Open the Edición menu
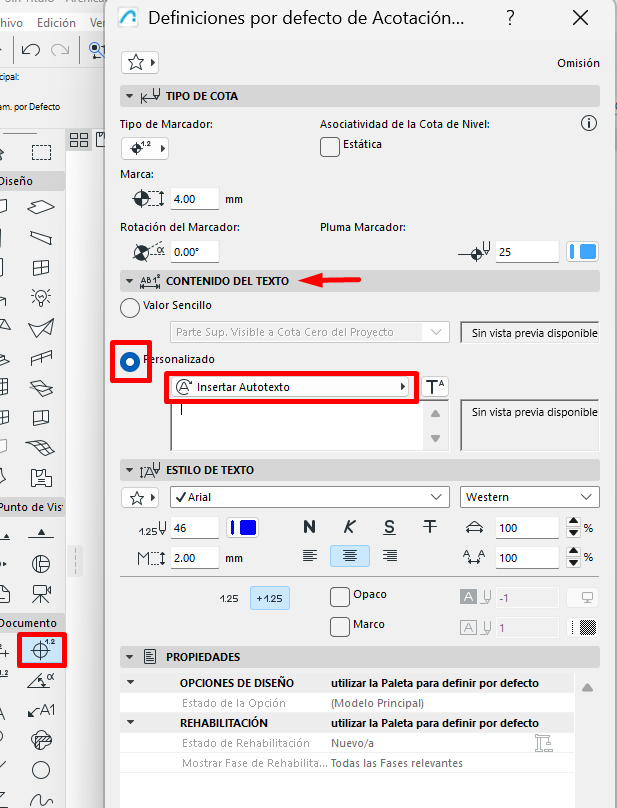Viewport: 617px width, 808px height. (55, 22)
